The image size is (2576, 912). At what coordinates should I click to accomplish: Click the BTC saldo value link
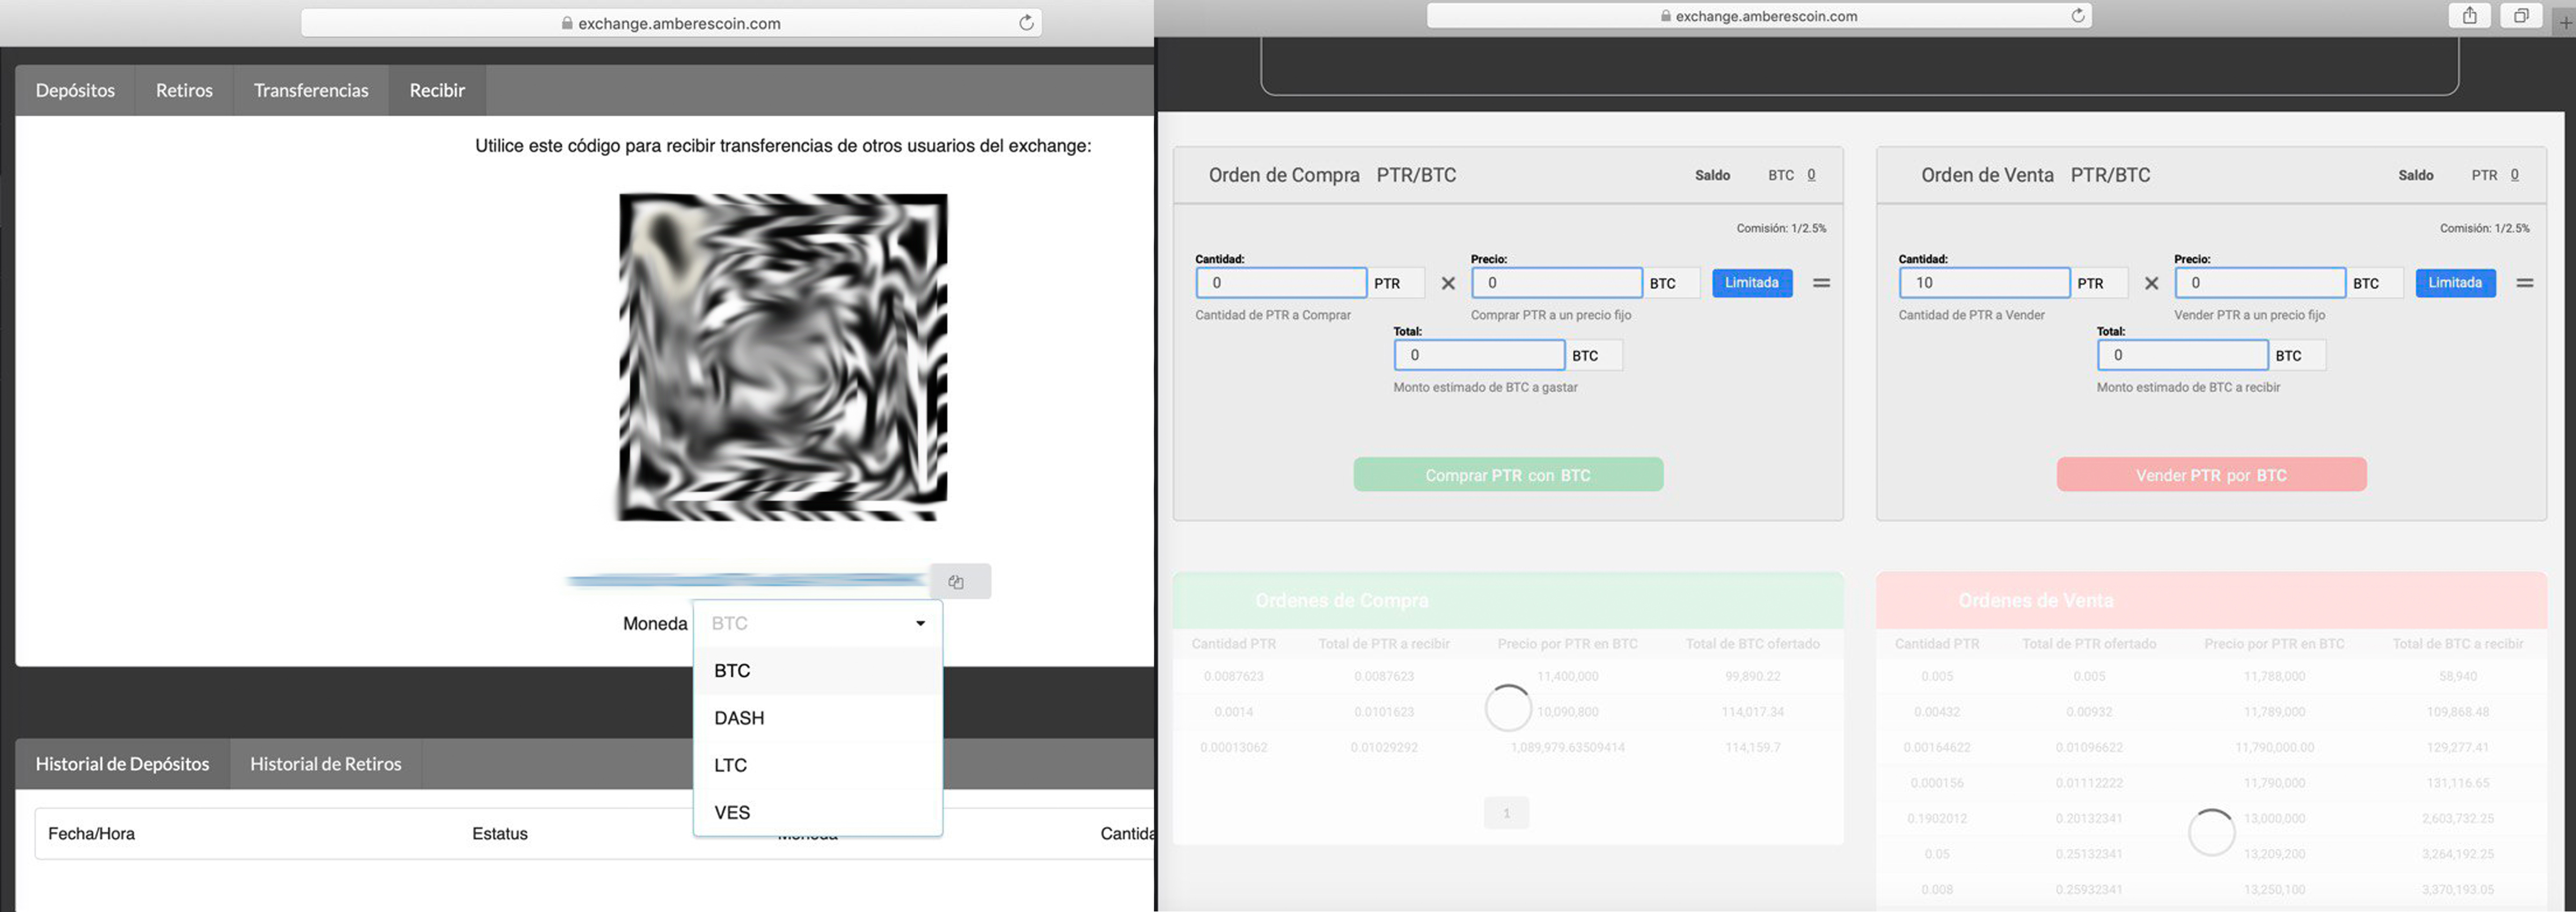(x=1811, y=175)
